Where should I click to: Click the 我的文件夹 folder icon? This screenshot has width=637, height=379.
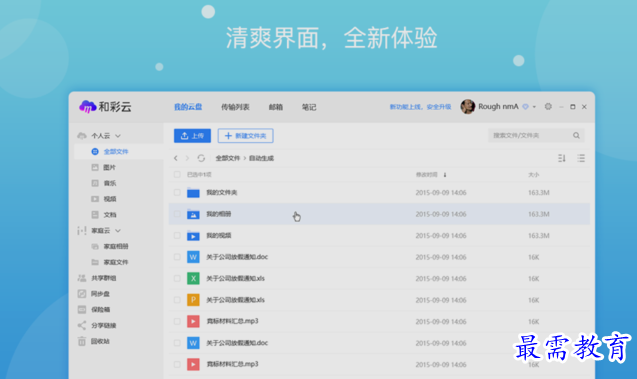[193, 193]
